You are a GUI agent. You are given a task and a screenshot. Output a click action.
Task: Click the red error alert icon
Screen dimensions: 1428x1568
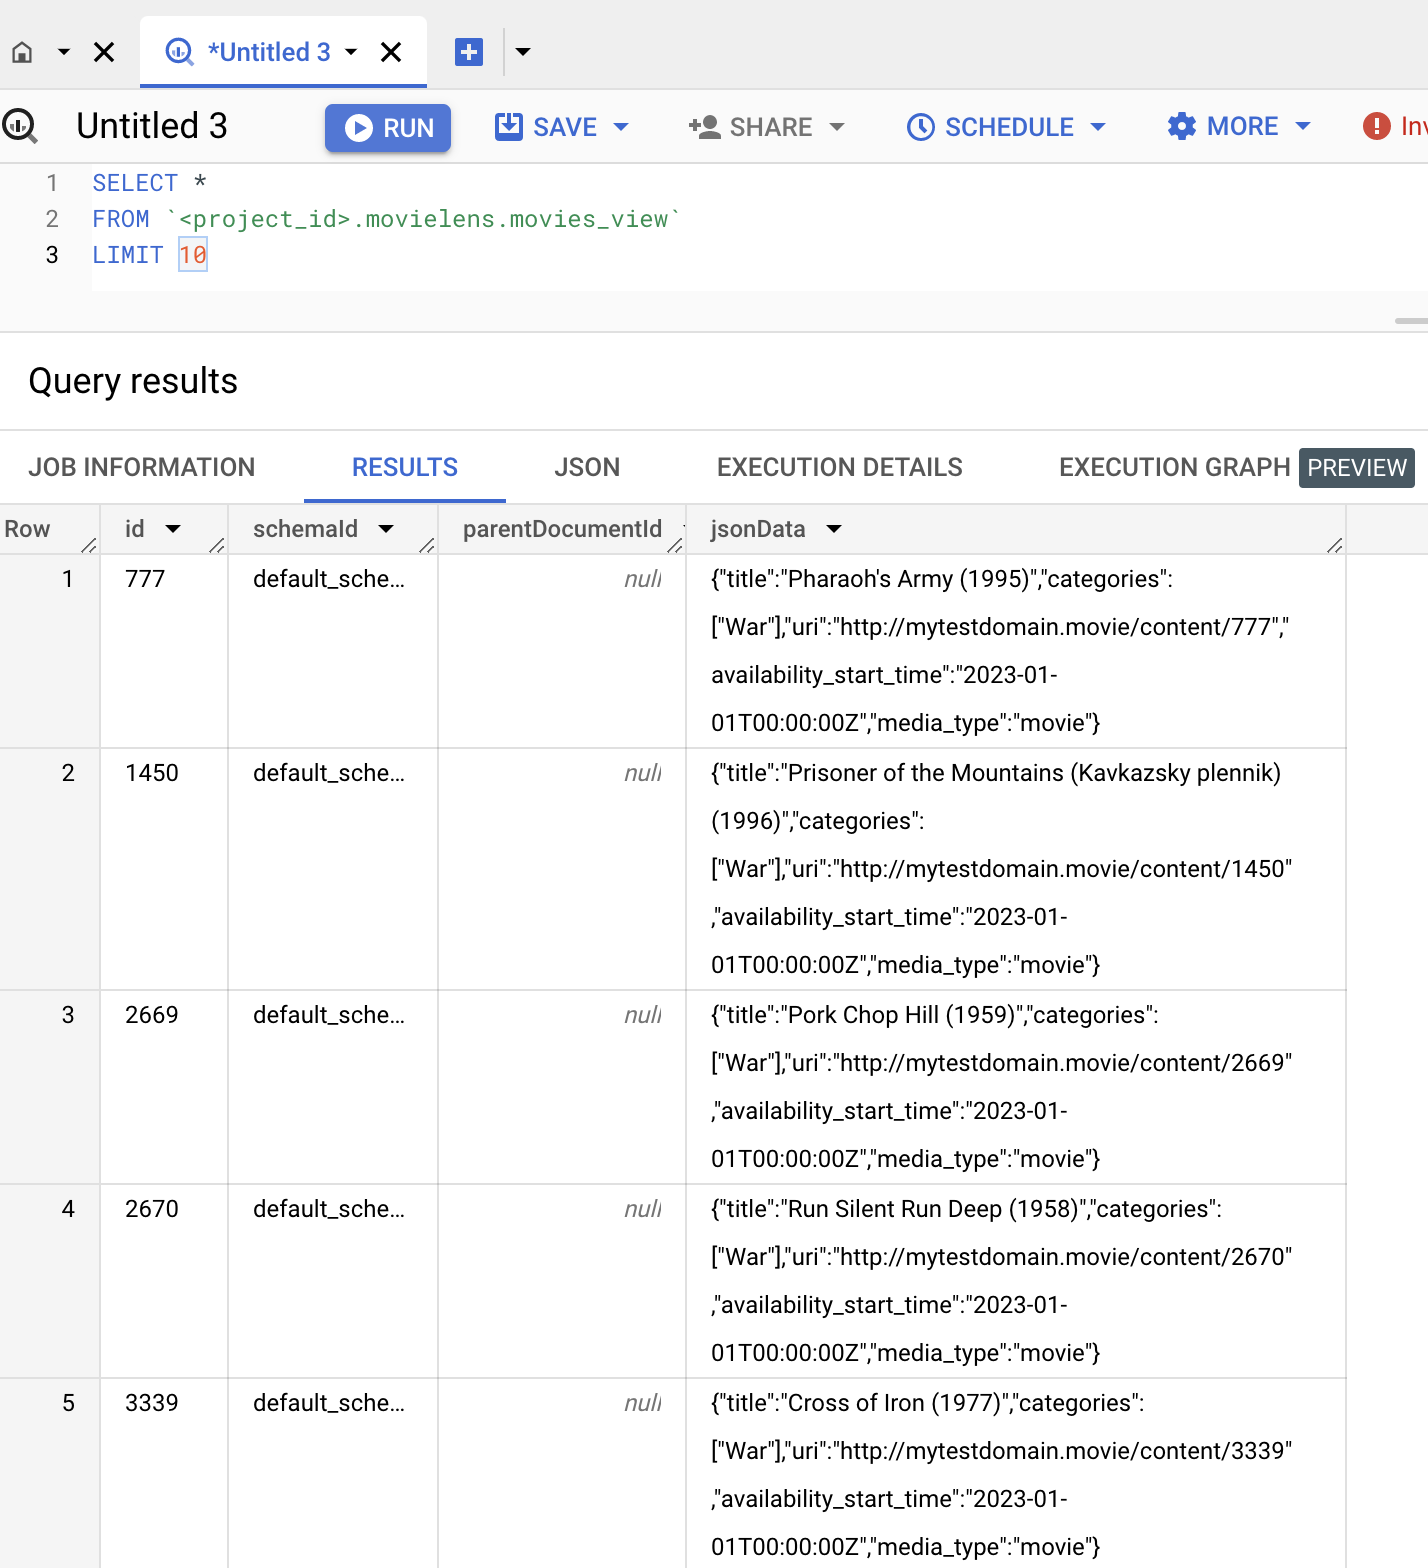[1377, 126]
